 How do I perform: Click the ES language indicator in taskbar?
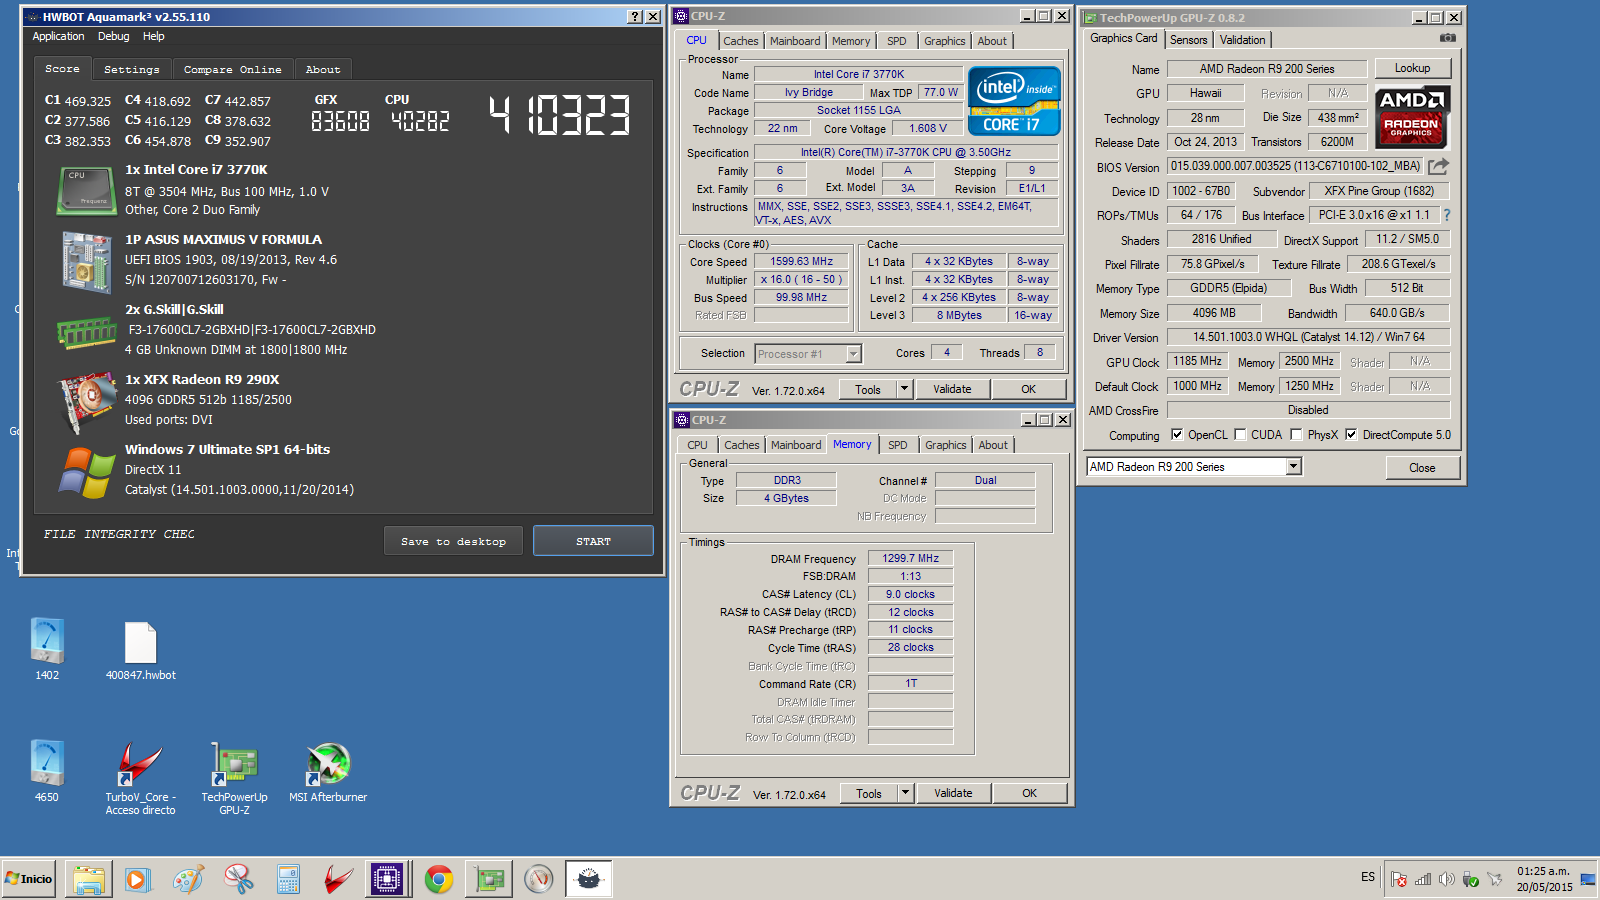(1368, 877)
